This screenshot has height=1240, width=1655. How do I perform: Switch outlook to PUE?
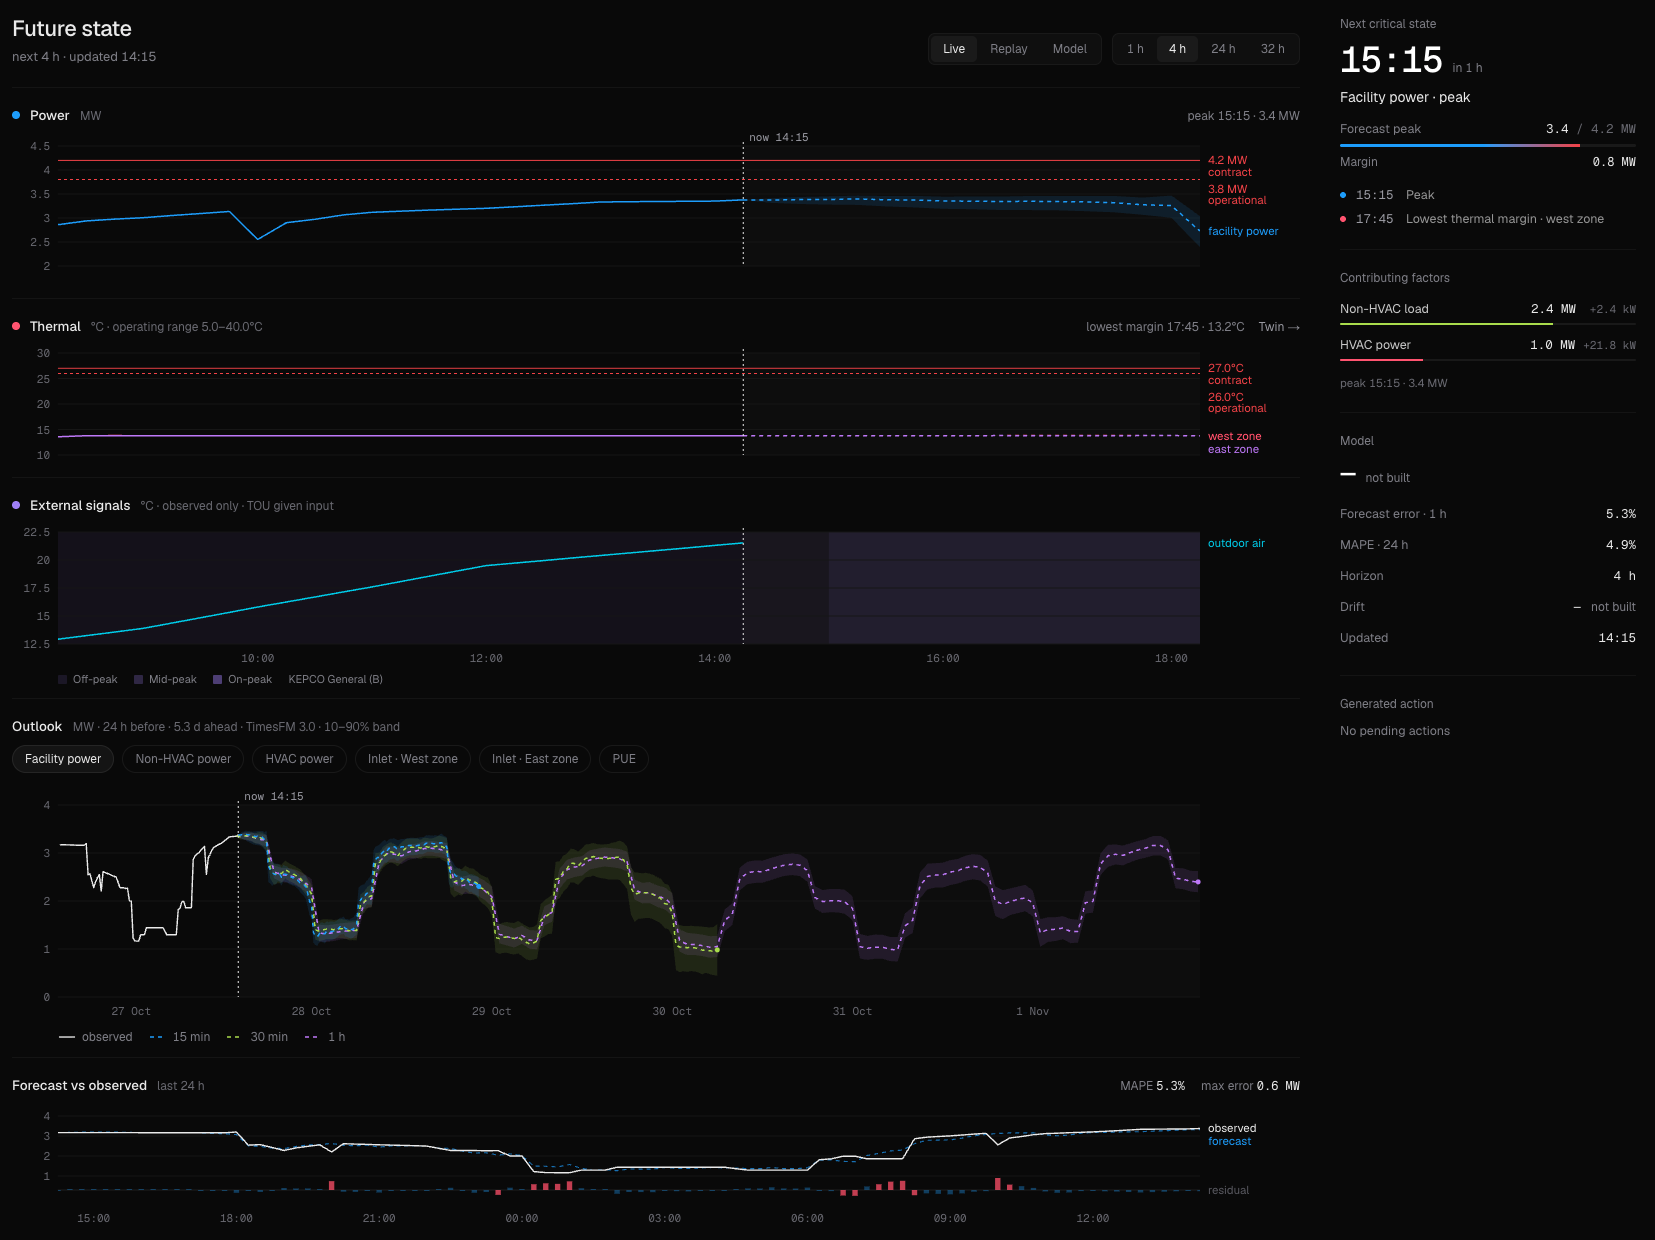click(x=624, y=759)
